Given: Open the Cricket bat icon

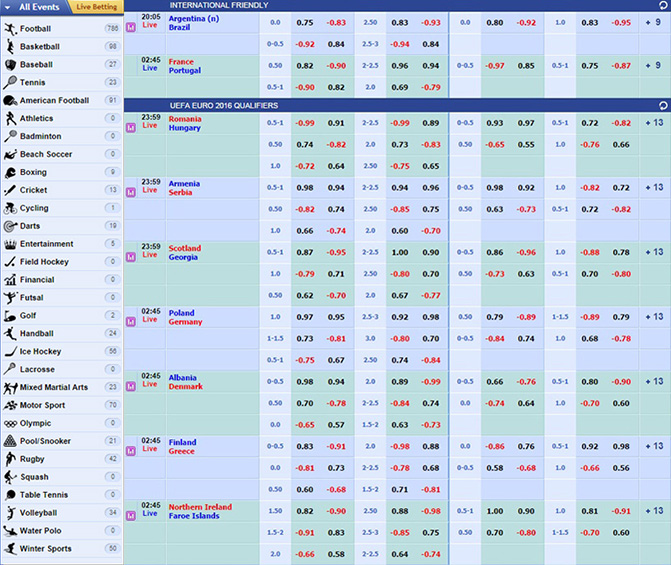Looking at the screenshot, I should [x=10, y=190].
